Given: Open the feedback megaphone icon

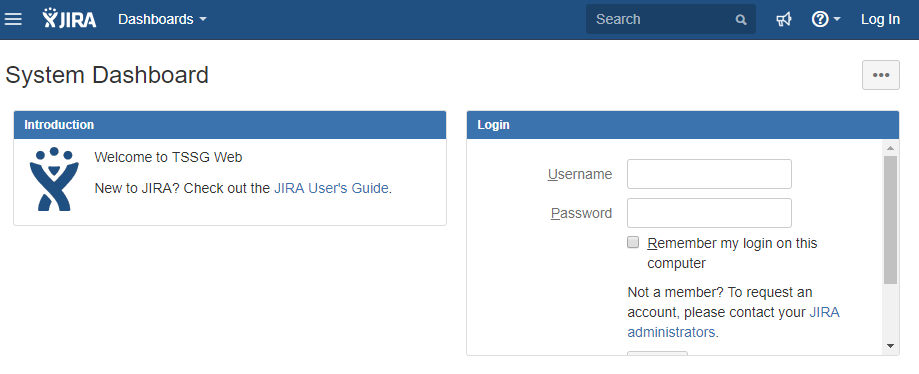Looking at the screenshot, I should (784, 19).
